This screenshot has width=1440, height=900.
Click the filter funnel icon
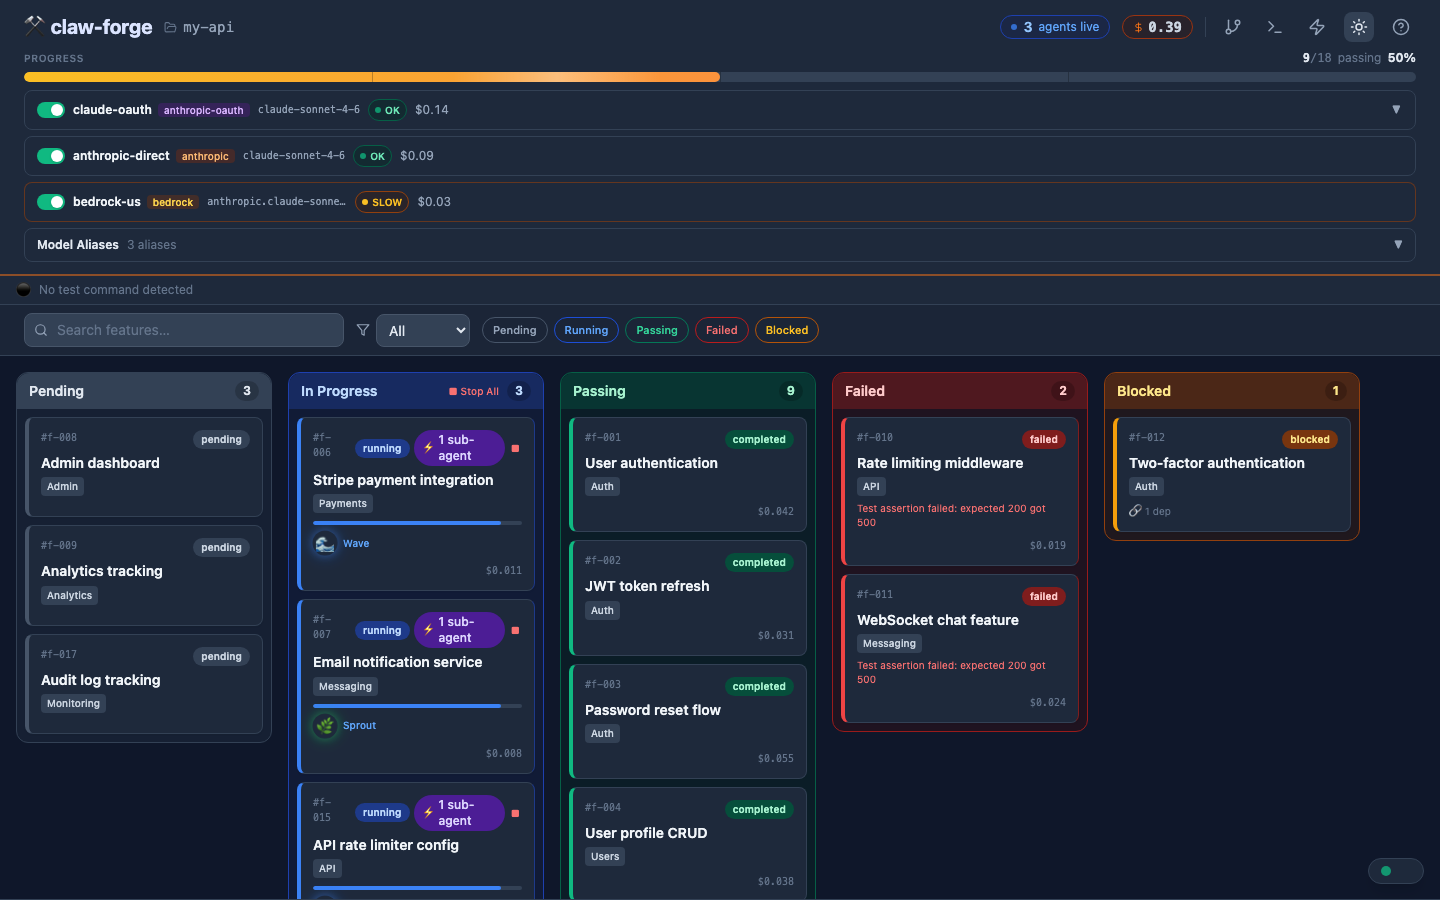coord(363,330)
